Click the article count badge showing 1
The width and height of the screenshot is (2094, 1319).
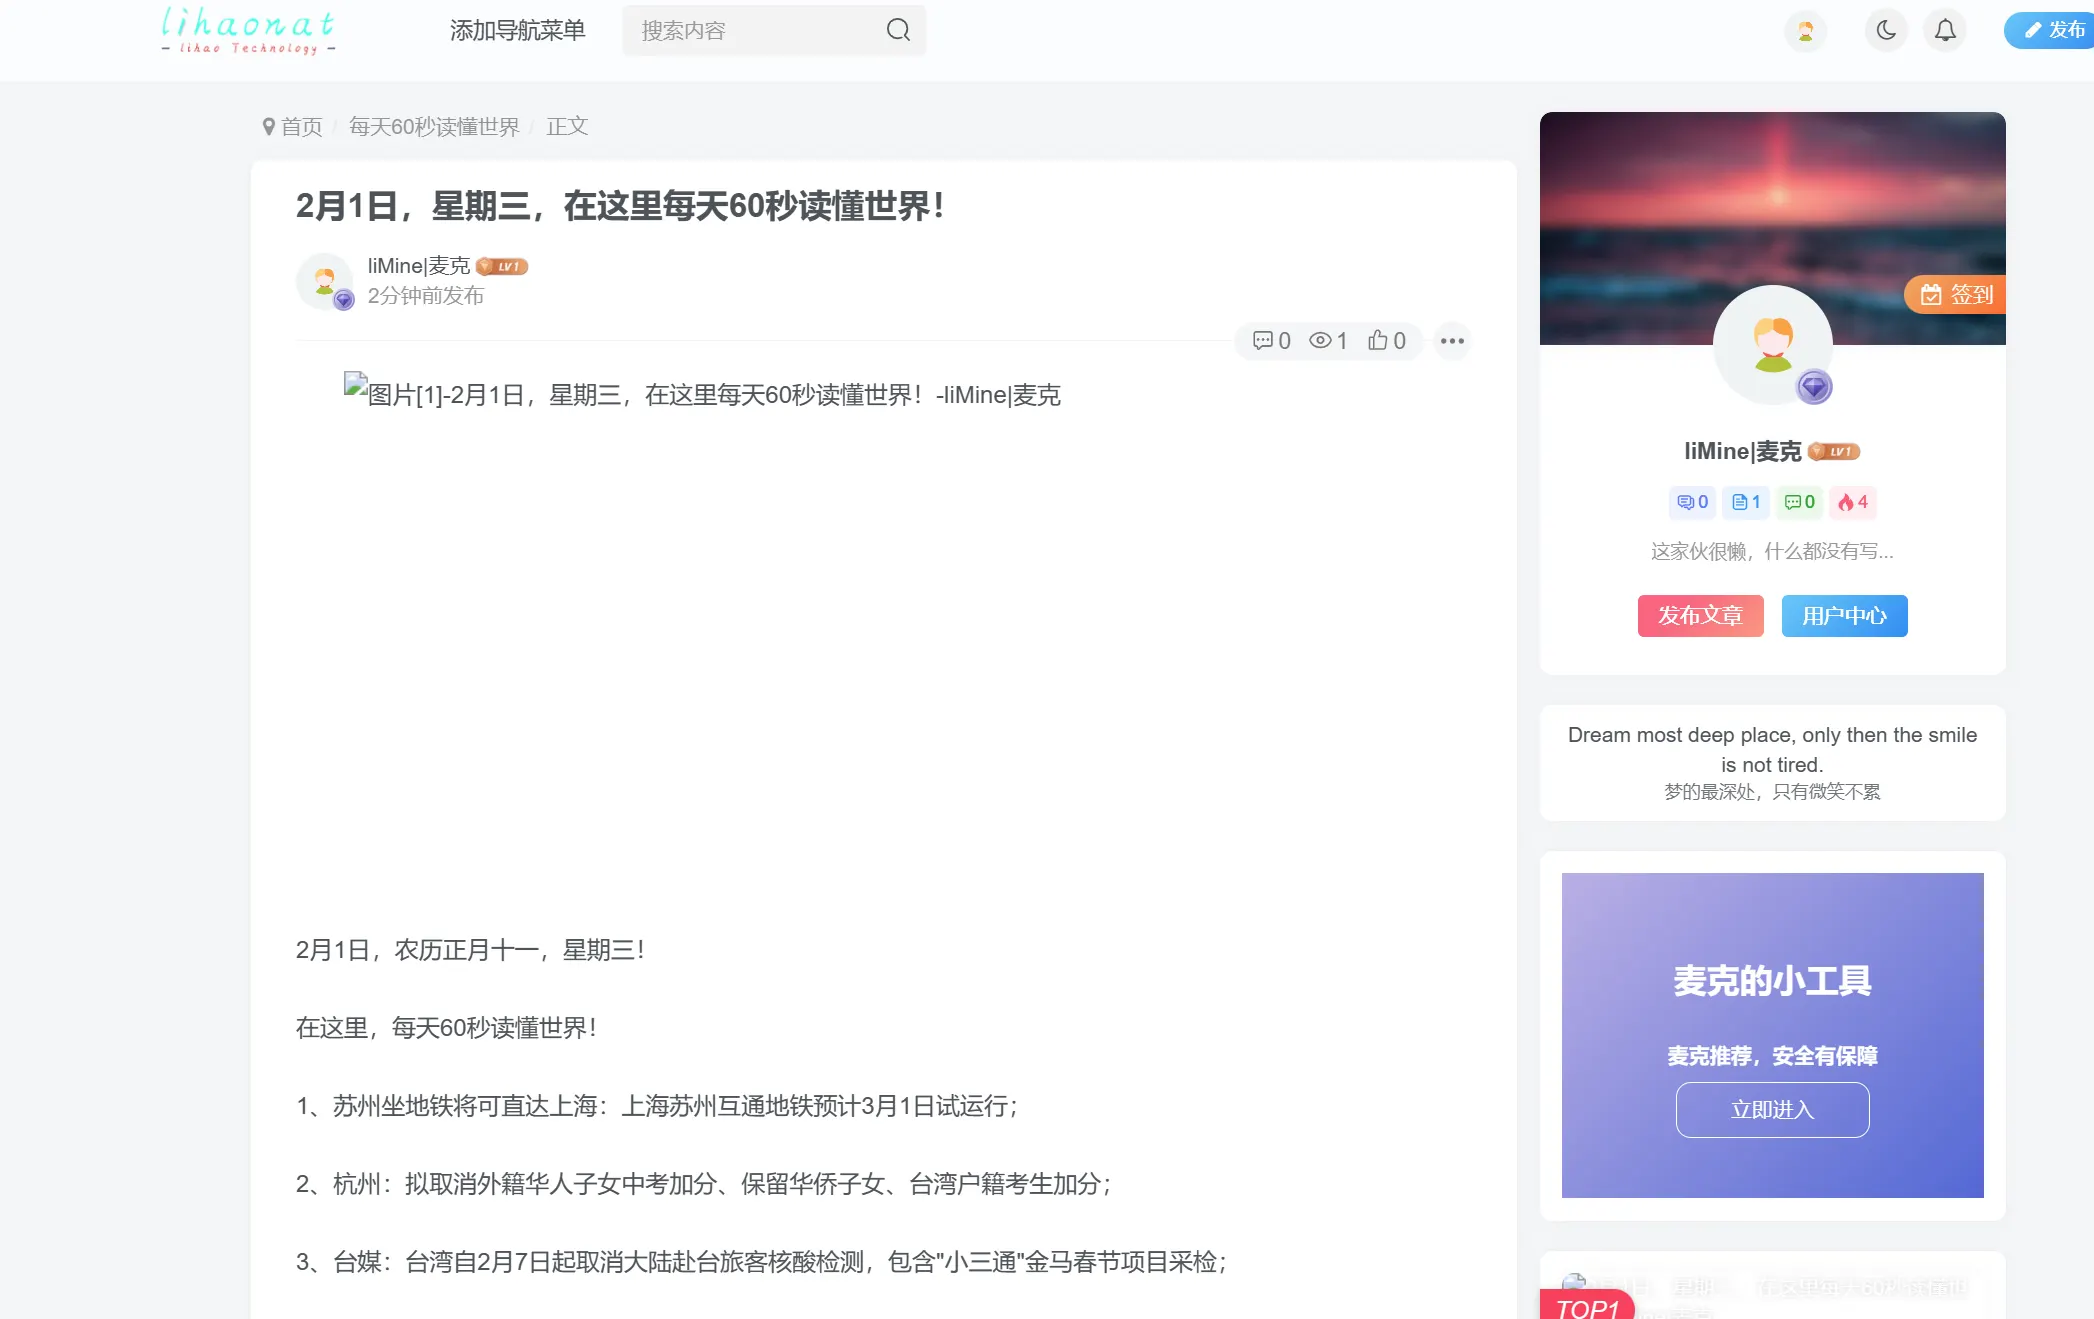1746,502
